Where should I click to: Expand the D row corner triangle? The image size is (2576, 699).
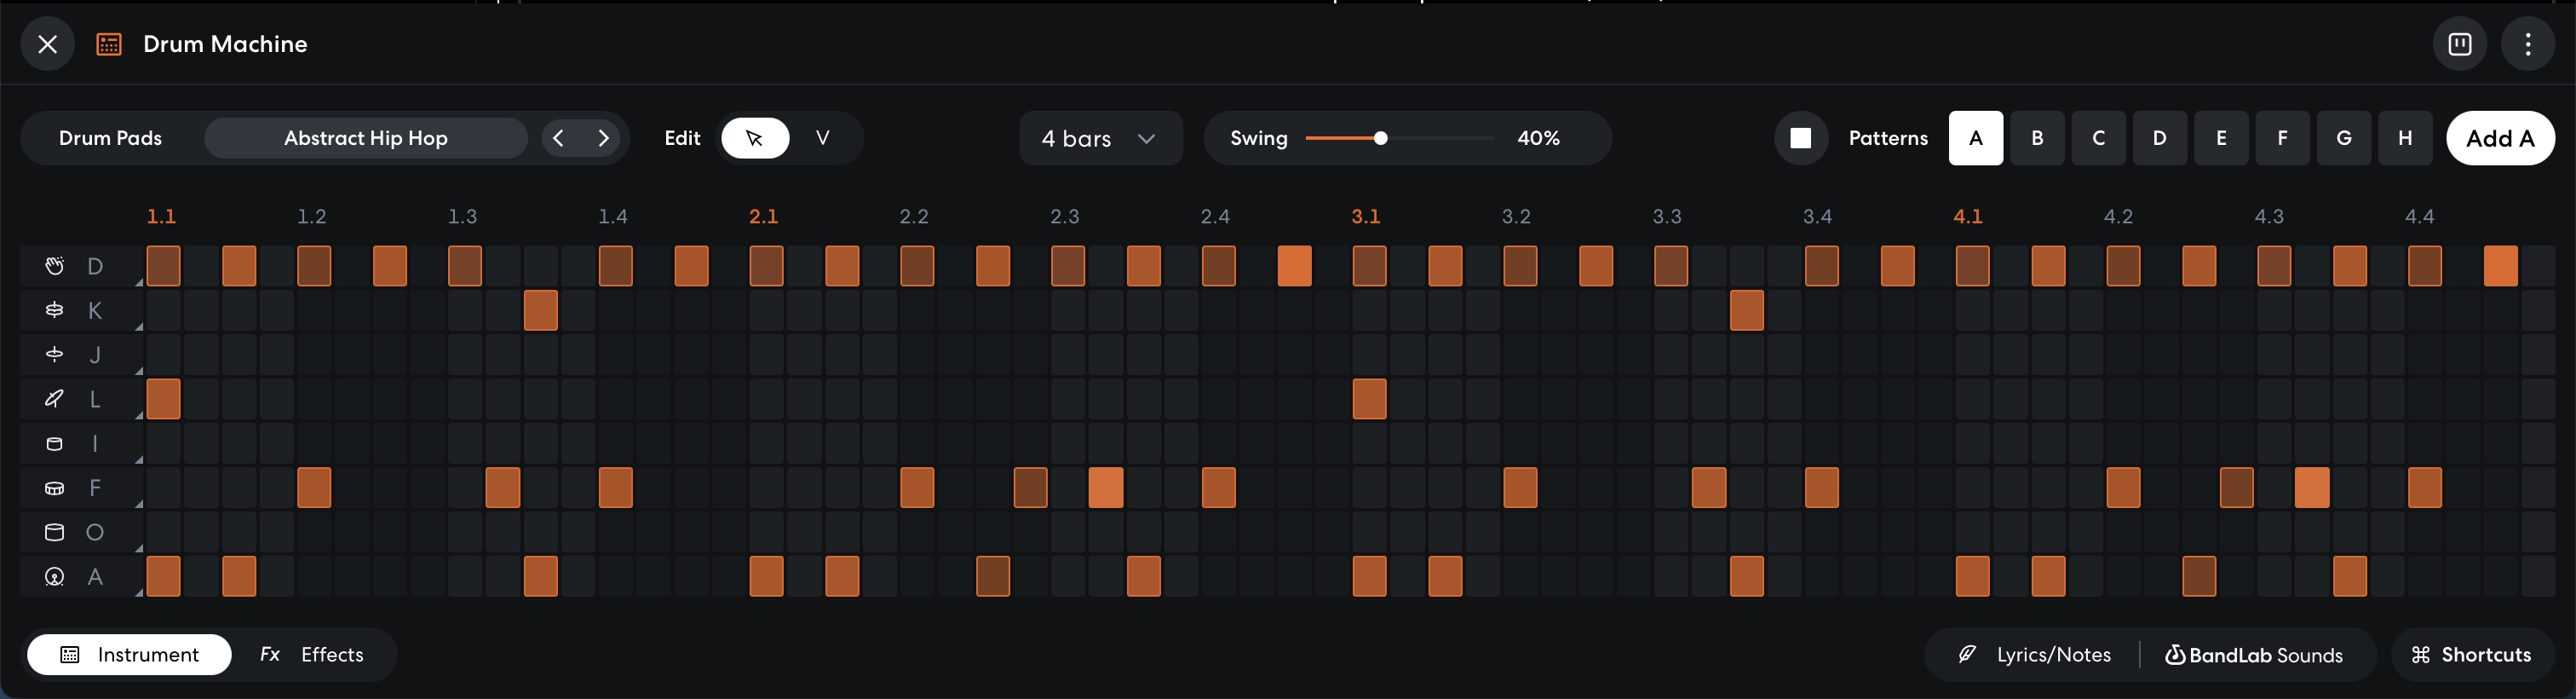pyautogui.click(x=139, y=282)
